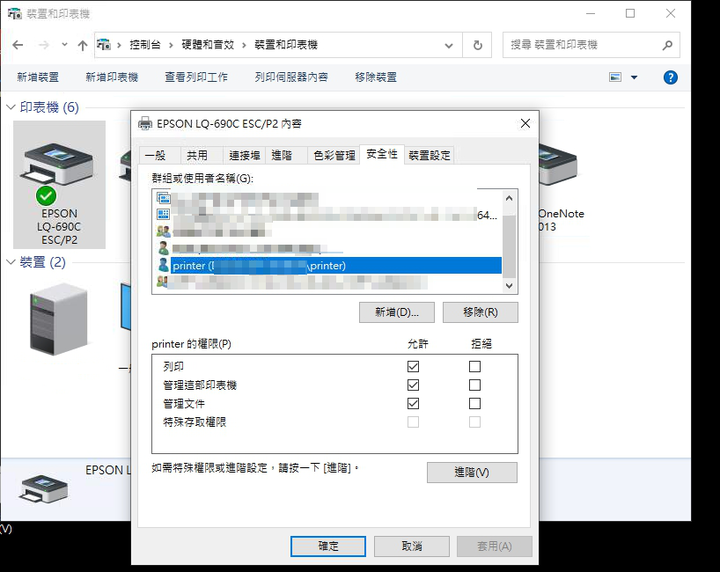
Task: Click the search magnifier icon
Action: [x=667, y=45]
